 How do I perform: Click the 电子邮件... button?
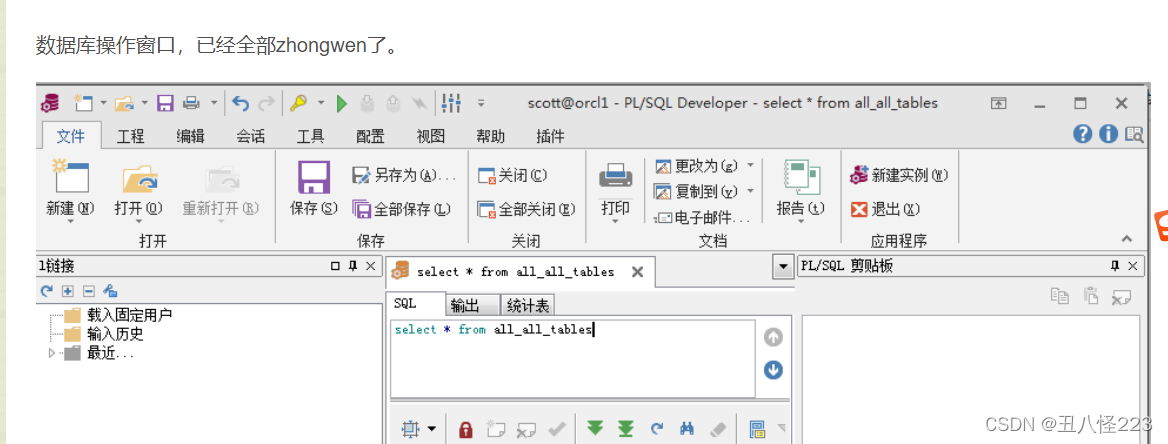coord(703,218)
